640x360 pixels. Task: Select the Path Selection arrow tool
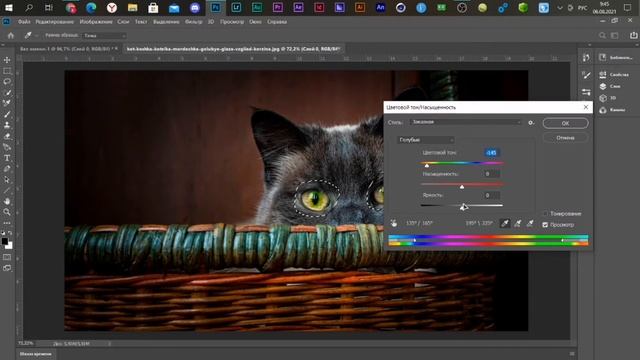pos(7,180)
